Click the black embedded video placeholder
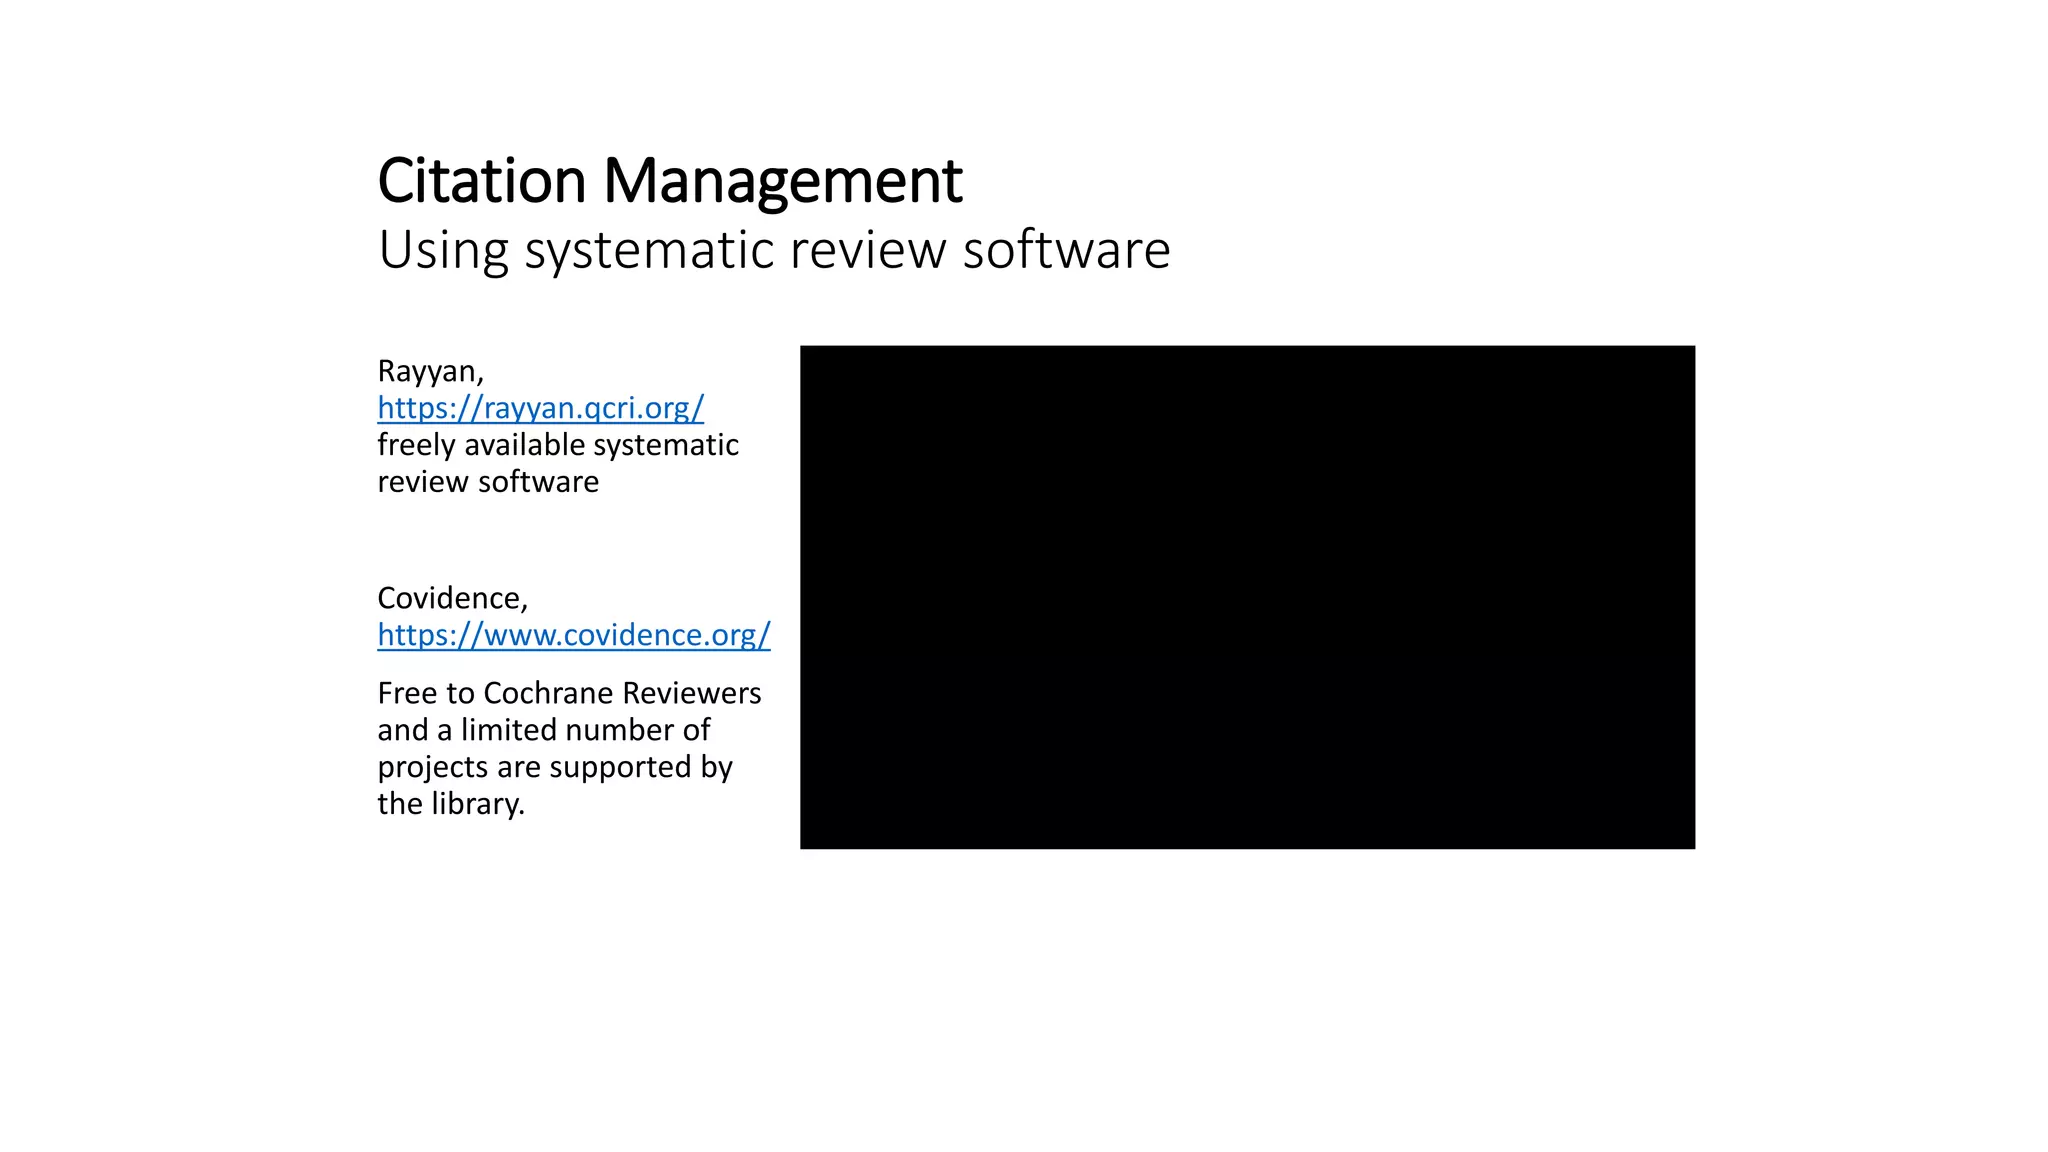Viewport: 2048px width, 1152px height. coord(1247,597)
